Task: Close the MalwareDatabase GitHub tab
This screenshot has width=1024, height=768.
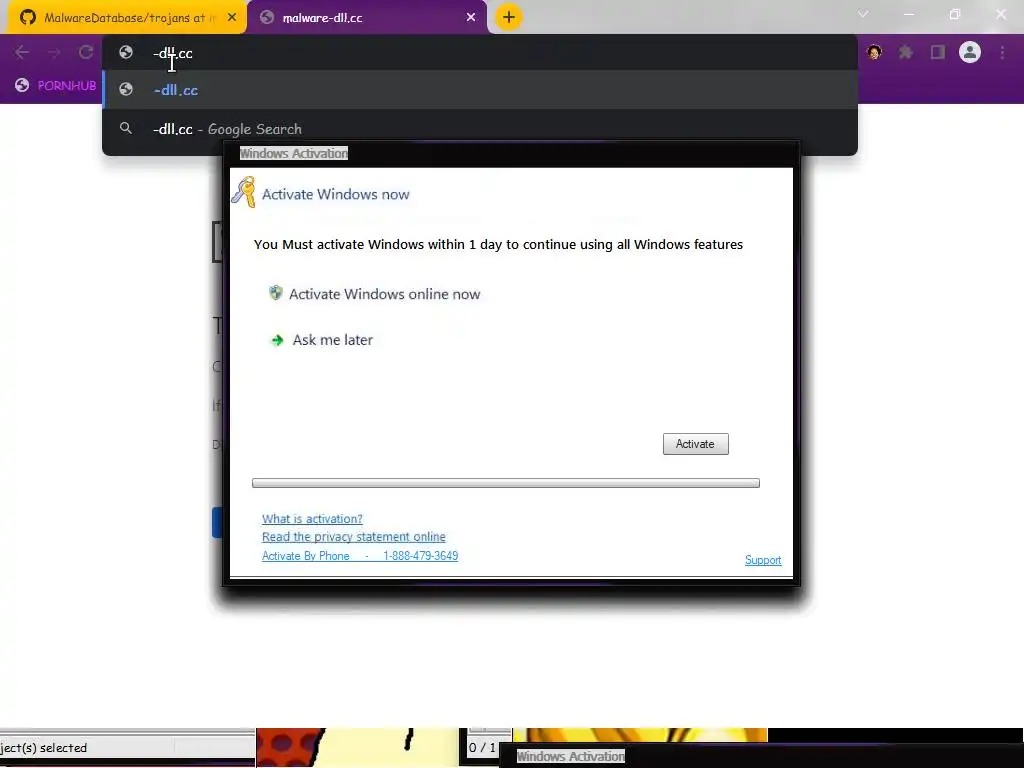Action: pos(232,18)
